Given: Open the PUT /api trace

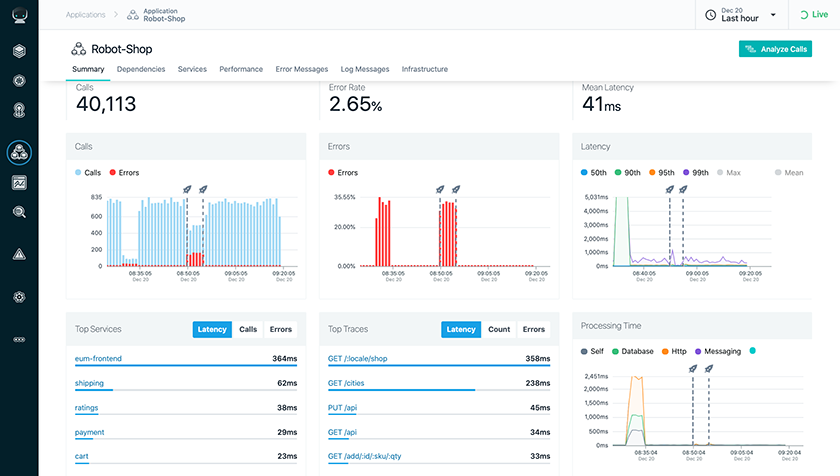Looking at the screenshot, I should (x=342, y=408).
